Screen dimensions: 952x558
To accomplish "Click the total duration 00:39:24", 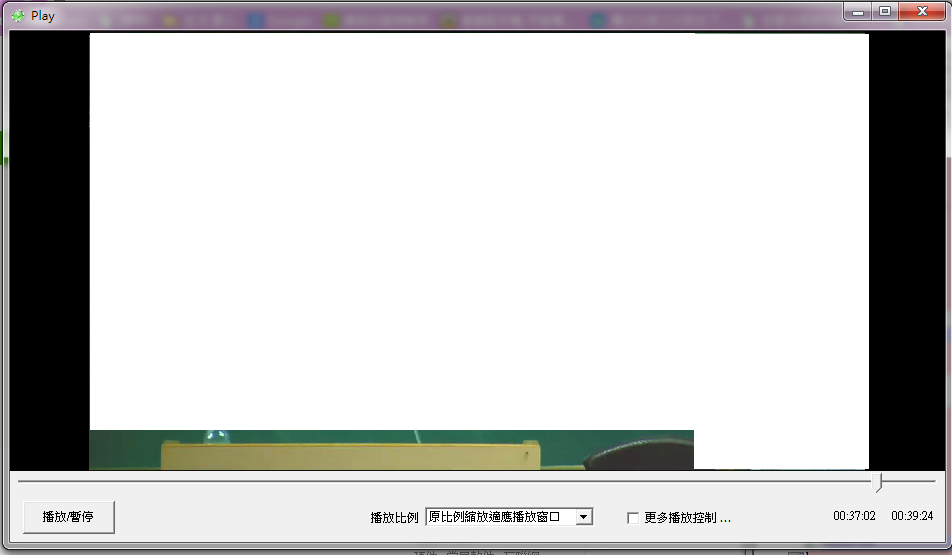I will [912, 516].
